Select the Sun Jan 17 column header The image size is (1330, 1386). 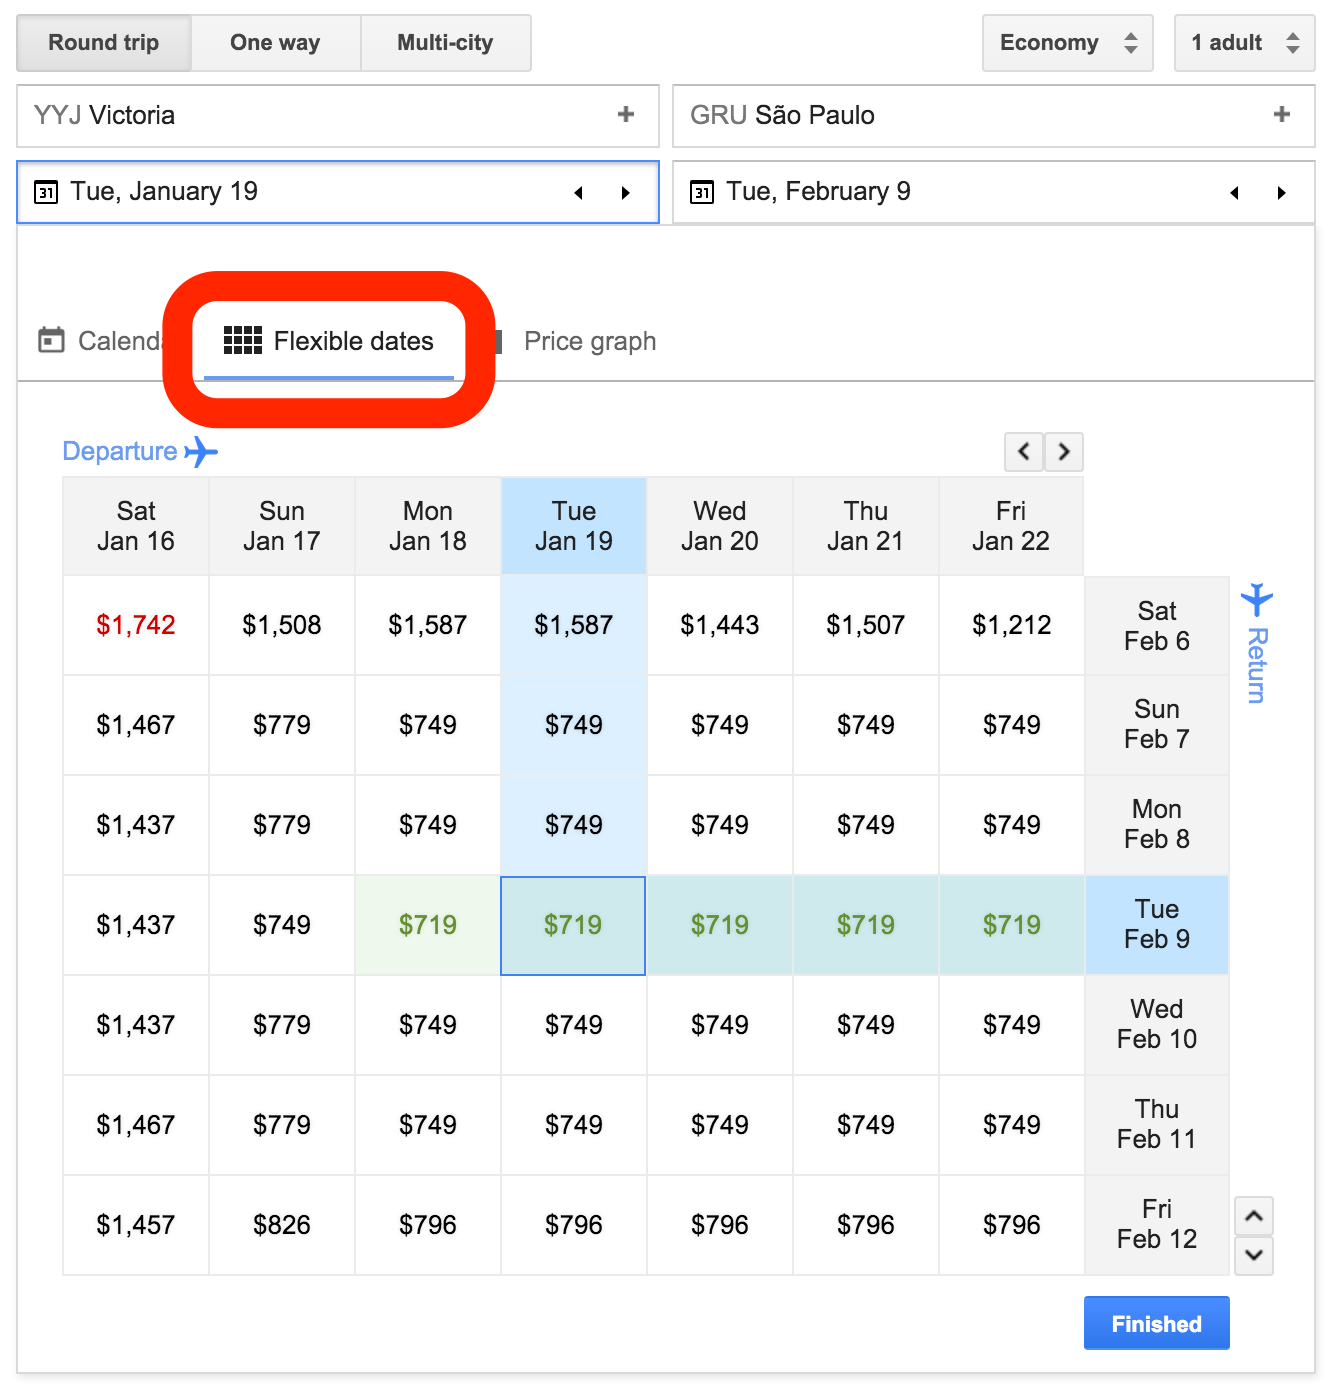[x=282, y=526]
